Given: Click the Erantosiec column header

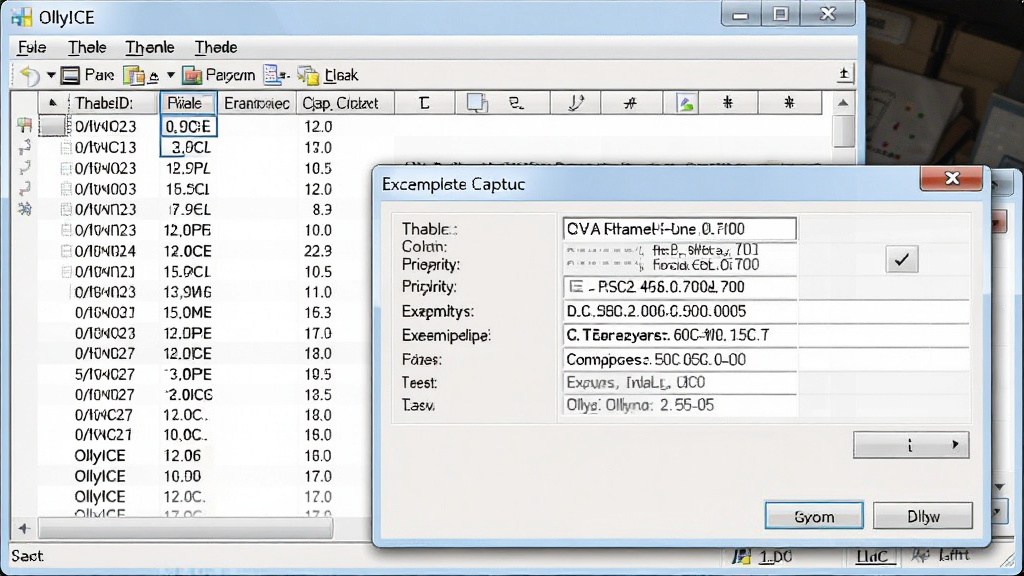Looking at the screenshot, I should [x=257, y=103].
